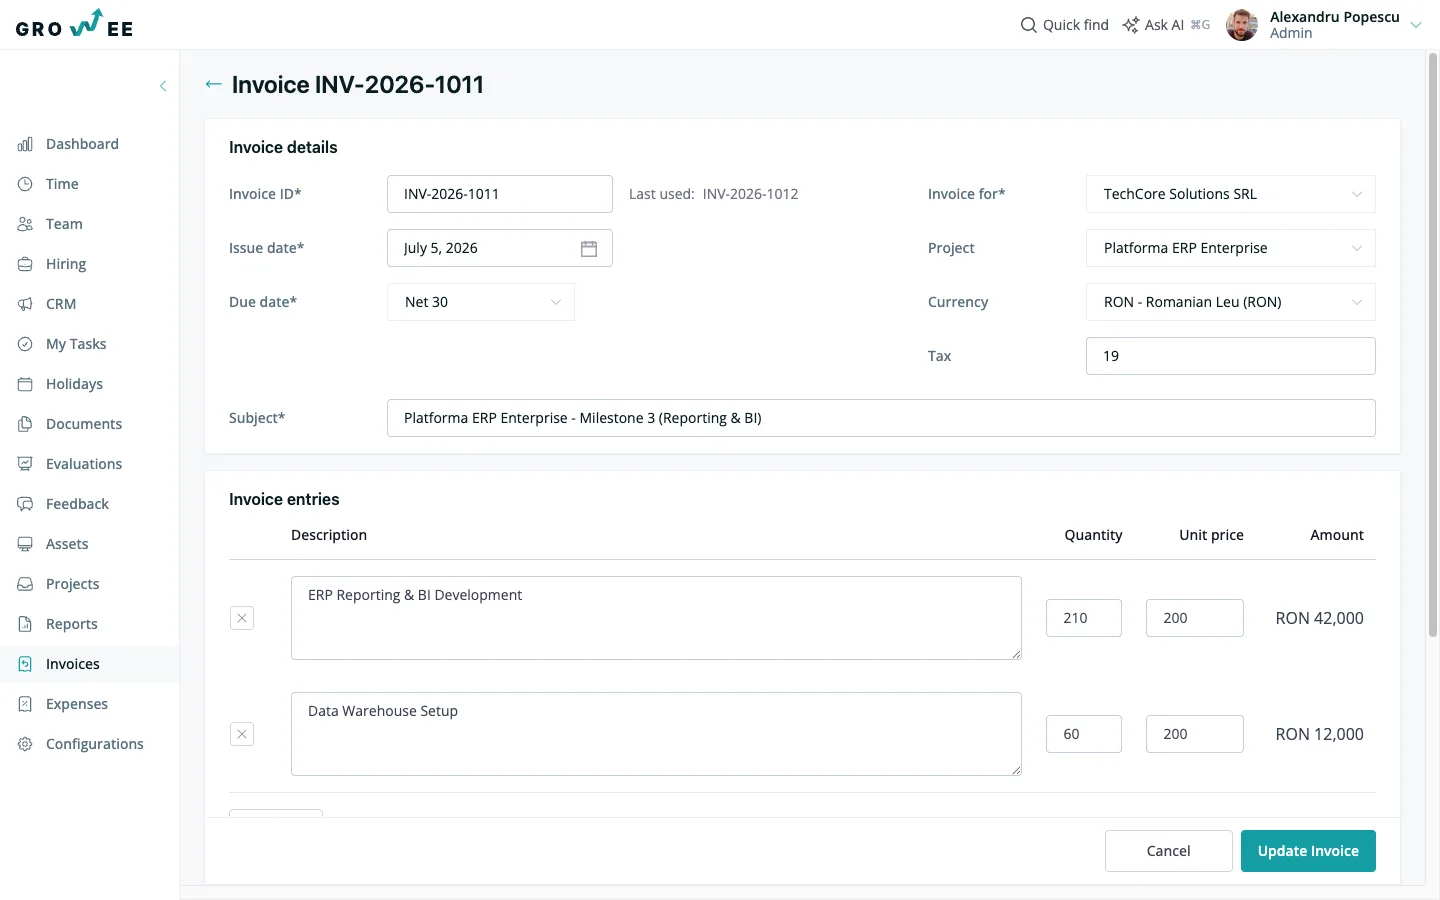This screenshot has width=1440, height=900.
Task: Click Alexandru Popescu's avatar photo
Action: [1242, 25]
